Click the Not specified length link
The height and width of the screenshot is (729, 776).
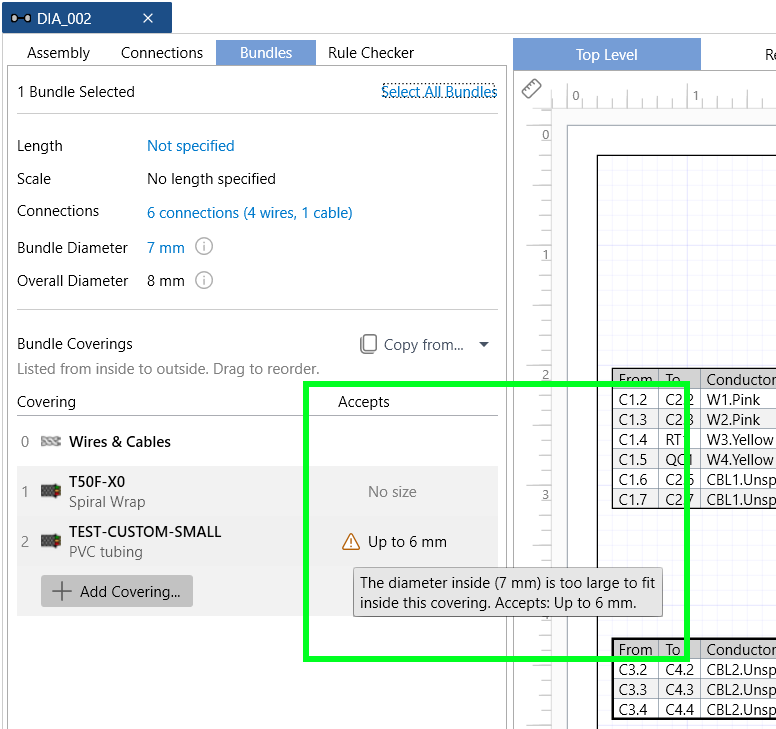coord(191,146)
